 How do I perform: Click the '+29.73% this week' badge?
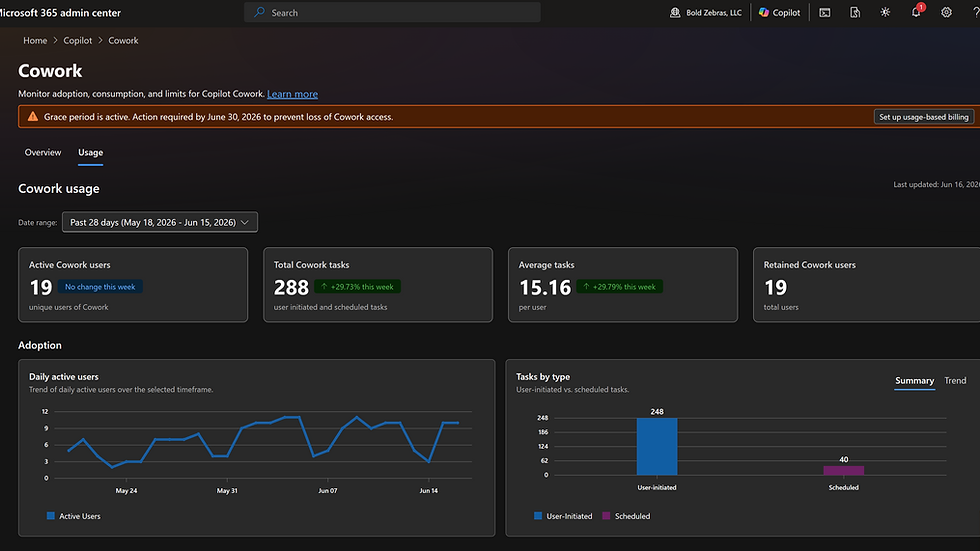pos(358,287)
